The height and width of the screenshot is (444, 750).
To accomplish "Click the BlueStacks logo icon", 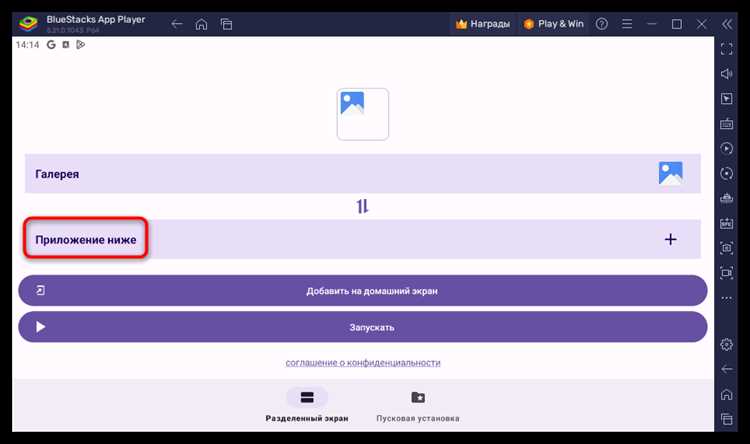I will [28, 23].
